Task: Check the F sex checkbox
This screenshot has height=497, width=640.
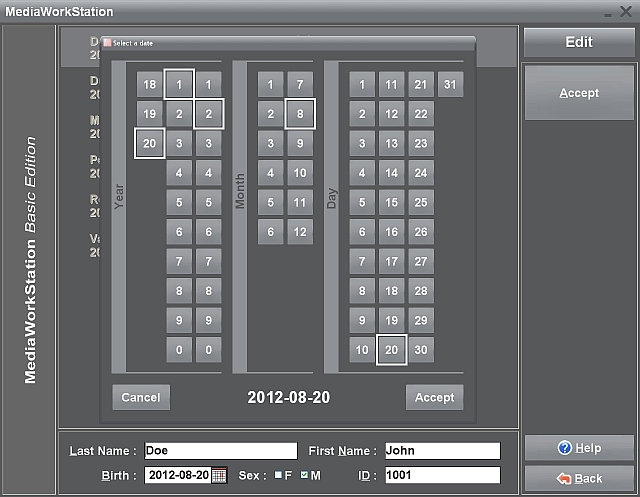Action: [x=278, y=475]
